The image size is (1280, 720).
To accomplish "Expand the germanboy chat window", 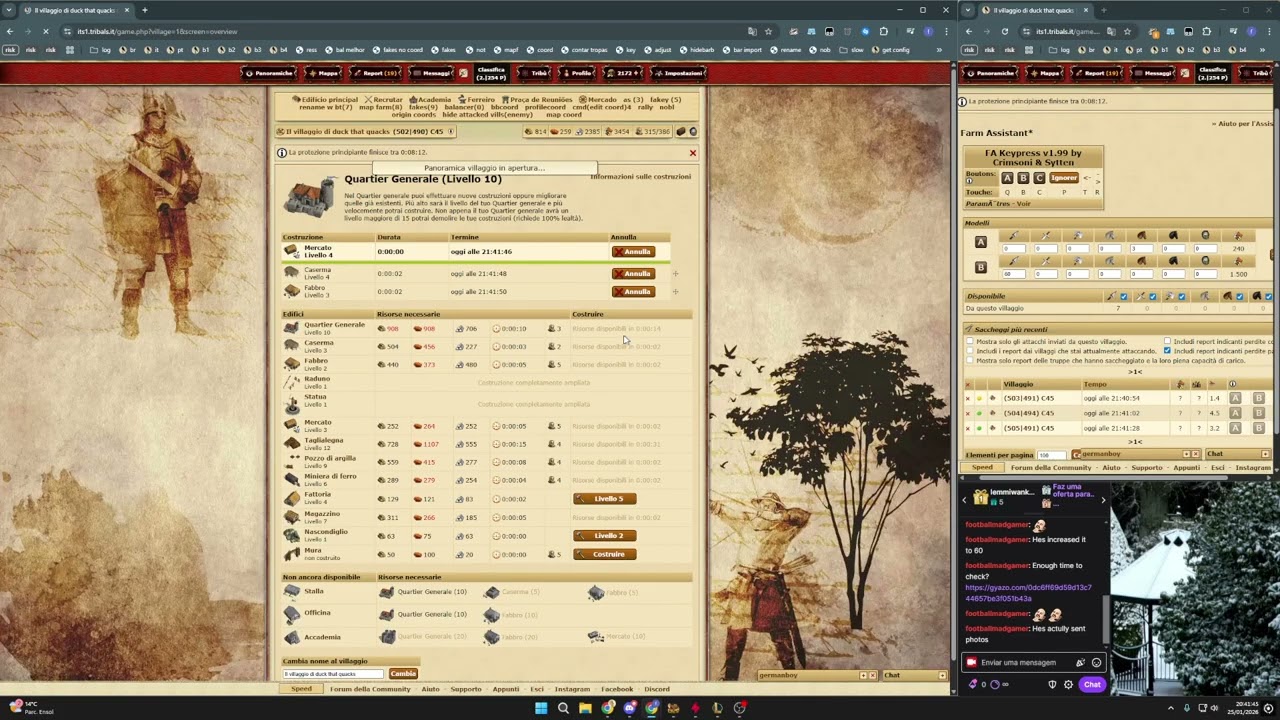I will point(864,675).
